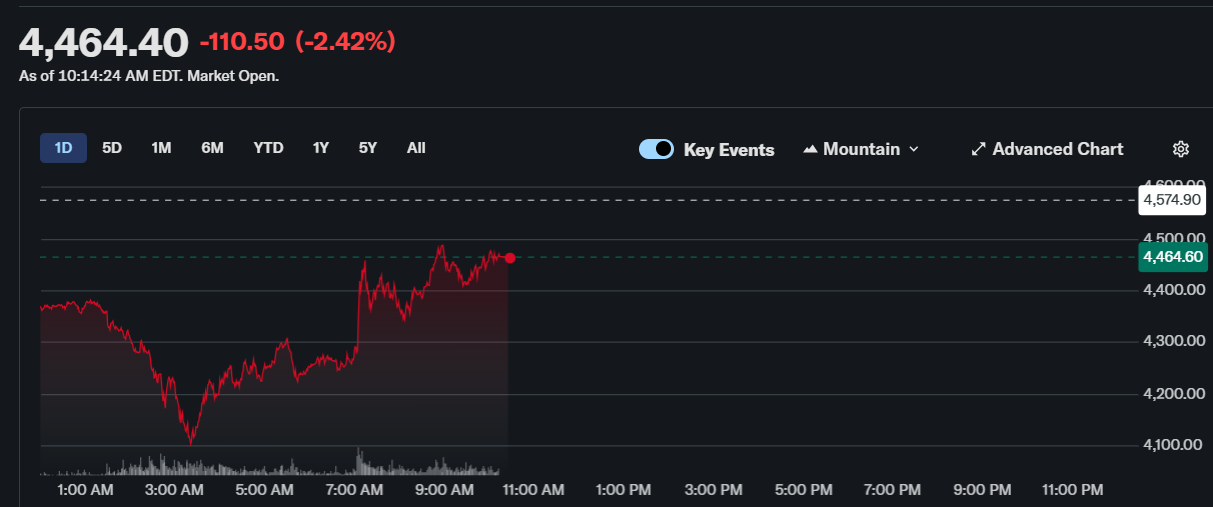Click the volume bars near 7:00 AM

(x=358, y=462)
